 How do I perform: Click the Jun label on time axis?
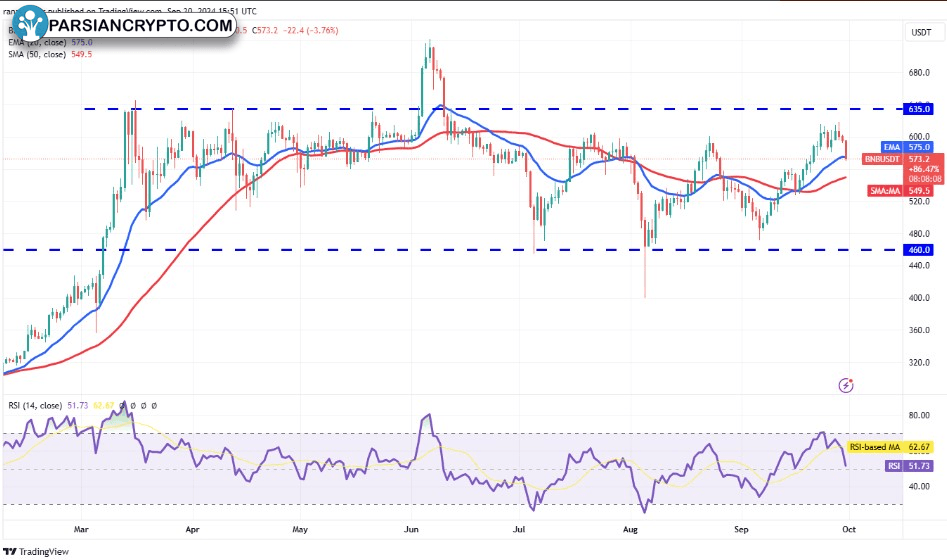pos(410,525)
